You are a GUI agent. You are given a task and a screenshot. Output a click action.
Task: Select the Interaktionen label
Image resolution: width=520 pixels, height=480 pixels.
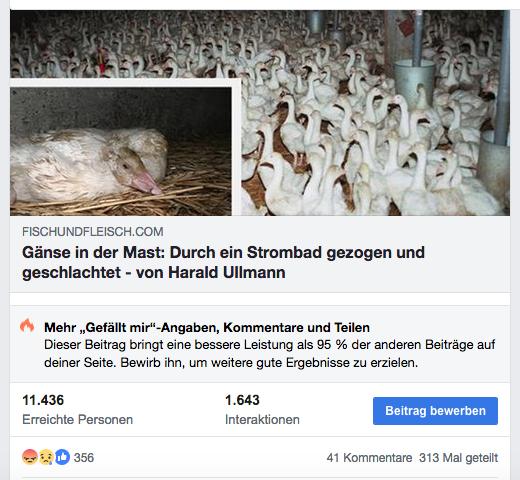tap(262, 419)
